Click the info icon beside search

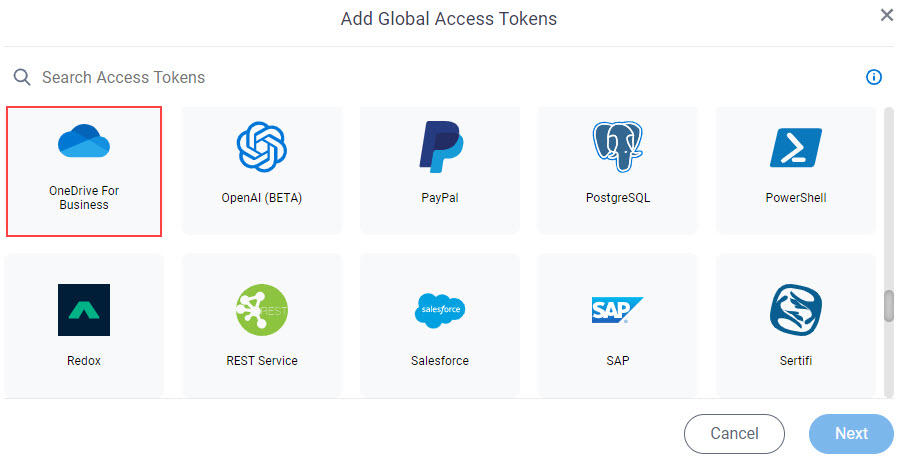pyautogui.click(x=874, y=77)
